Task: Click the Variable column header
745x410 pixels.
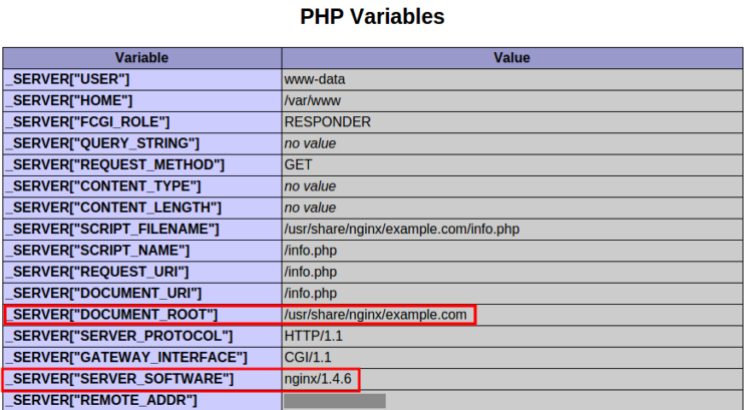Action: [141, 58]
